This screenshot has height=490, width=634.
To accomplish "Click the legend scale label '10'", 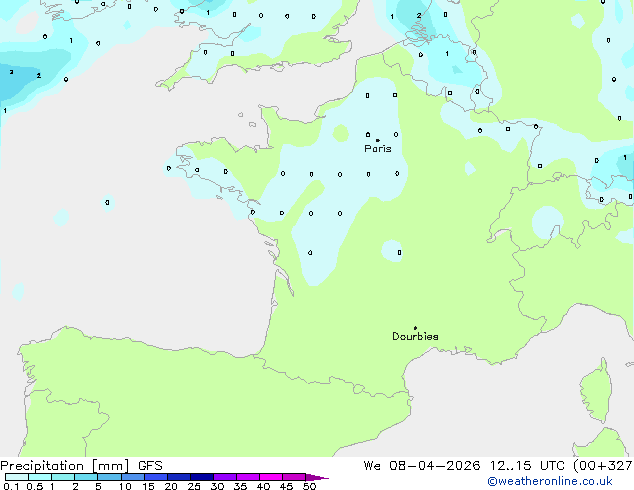I will [x=125, y=486].
